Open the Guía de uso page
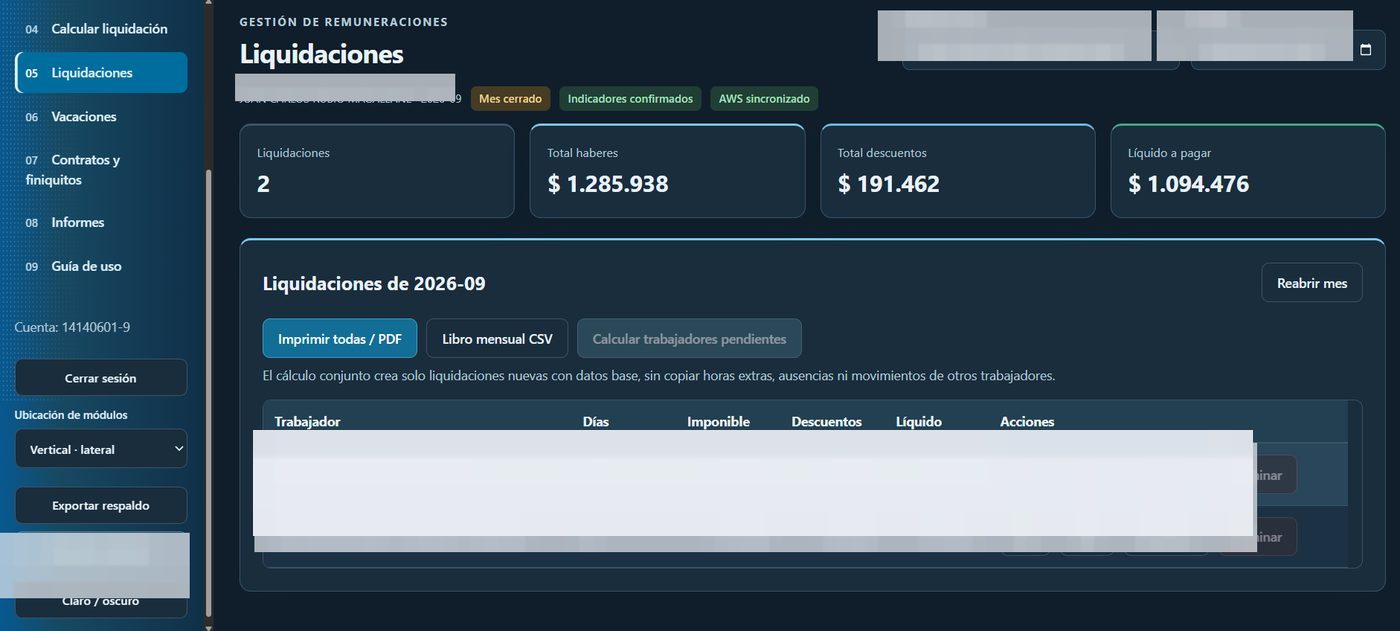The image size is (1400, 631). (101, 266)
